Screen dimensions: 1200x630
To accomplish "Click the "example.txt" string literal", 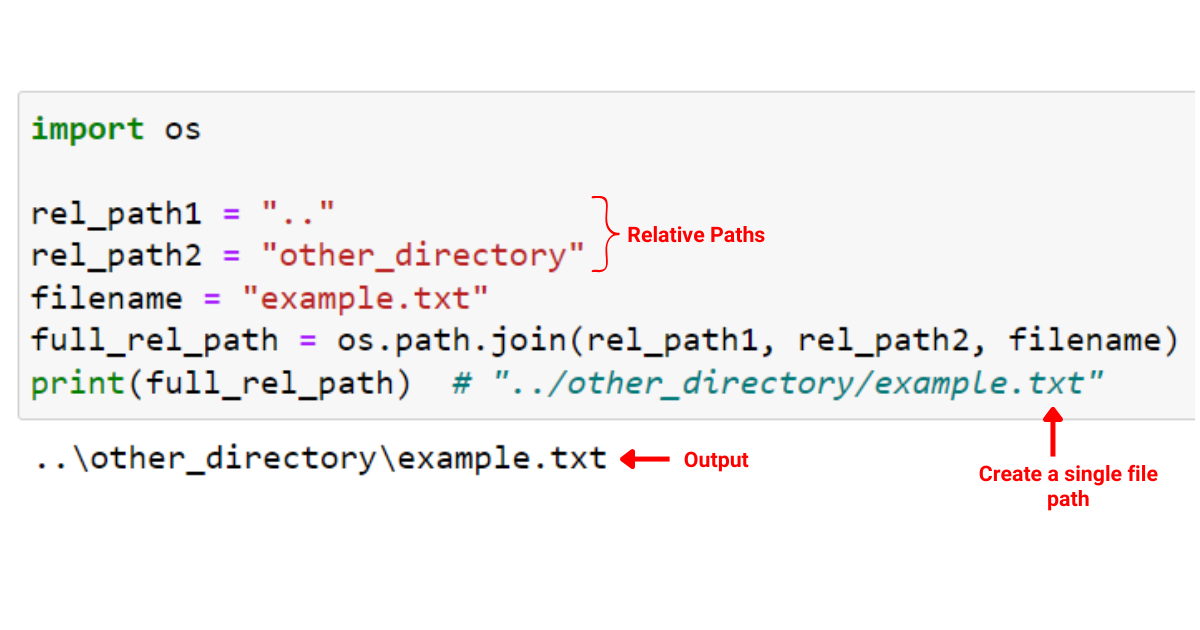I will pyautogui.click(x=375, y=298).
